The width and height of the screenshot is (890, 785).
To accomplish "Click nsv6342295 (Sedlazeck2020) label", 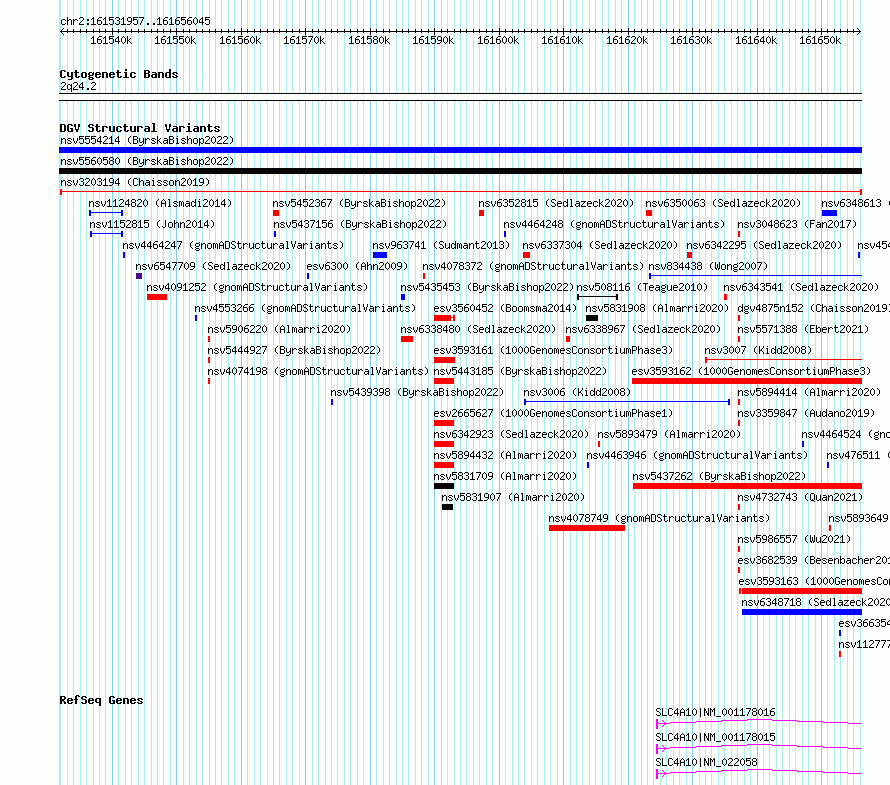I will 764,245.
